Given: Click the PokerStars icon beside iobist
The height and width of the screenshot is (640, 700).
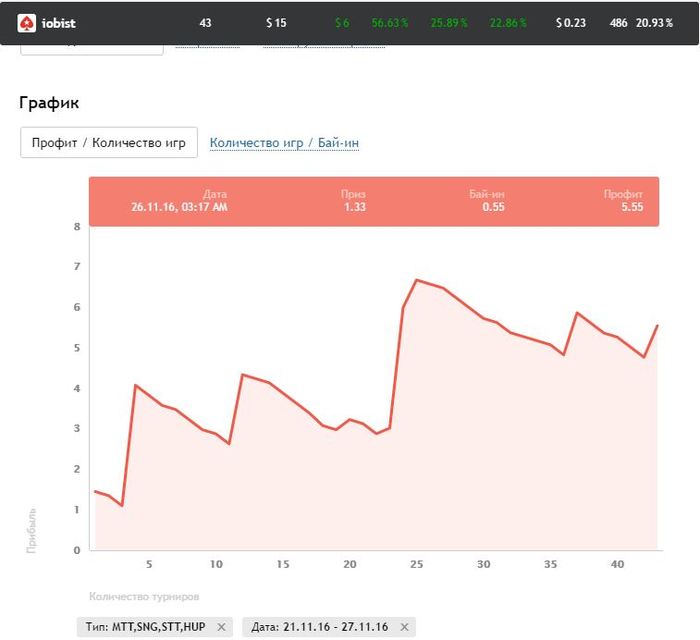Looking at the screenshot, I should point(27,22).
